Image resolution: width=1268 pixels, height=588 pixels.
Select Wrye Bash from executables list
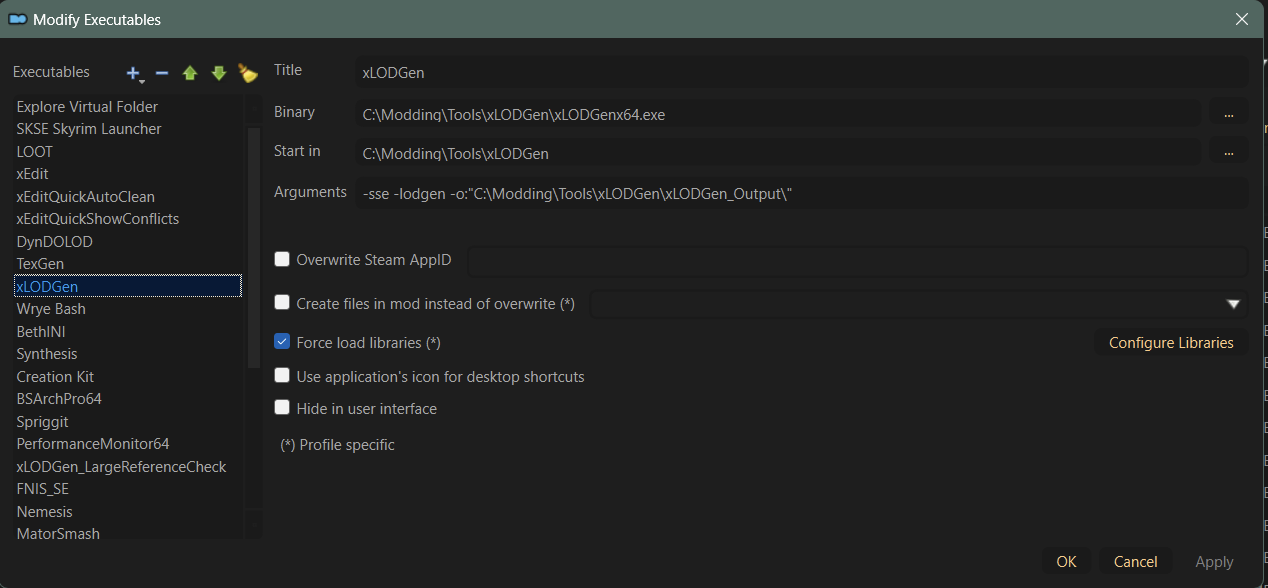point(51,309)
